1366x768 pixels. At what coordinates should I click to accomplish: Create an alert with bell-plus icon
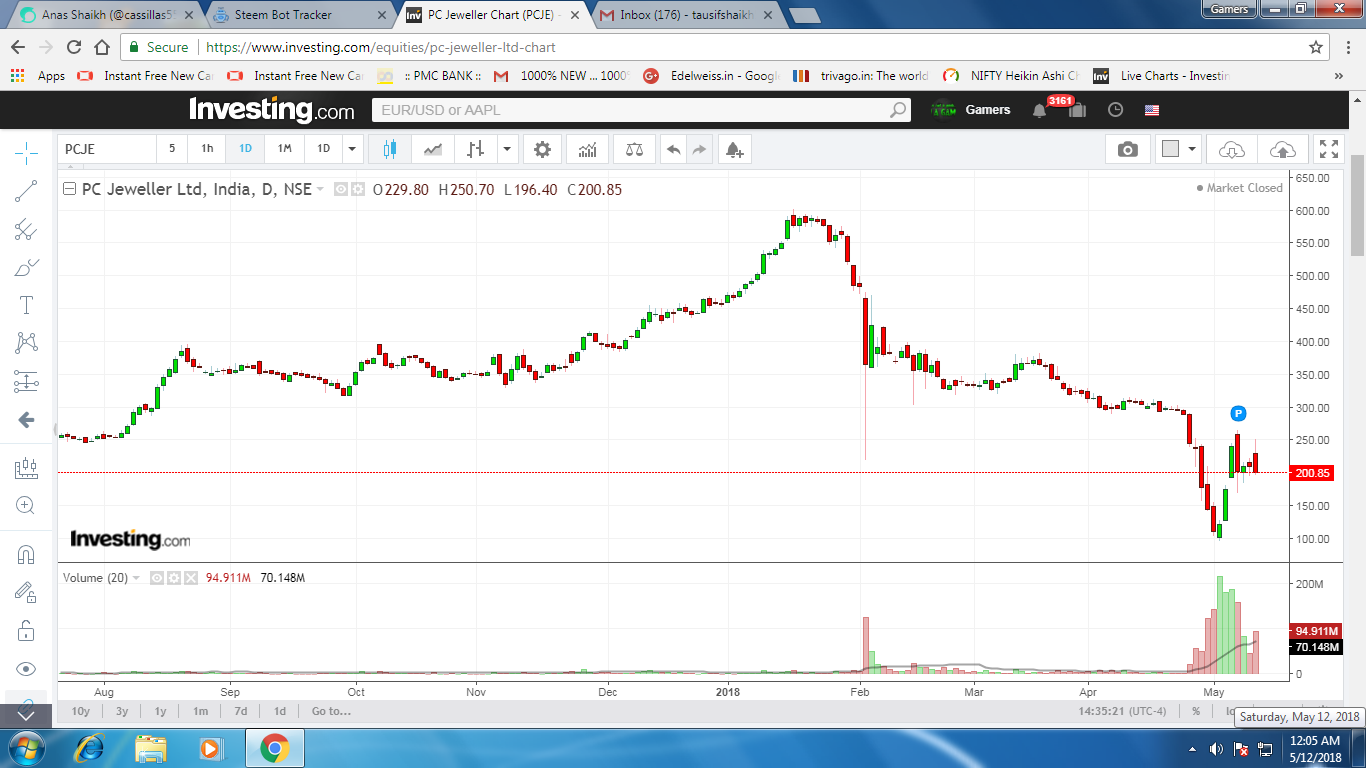[734, 149]
